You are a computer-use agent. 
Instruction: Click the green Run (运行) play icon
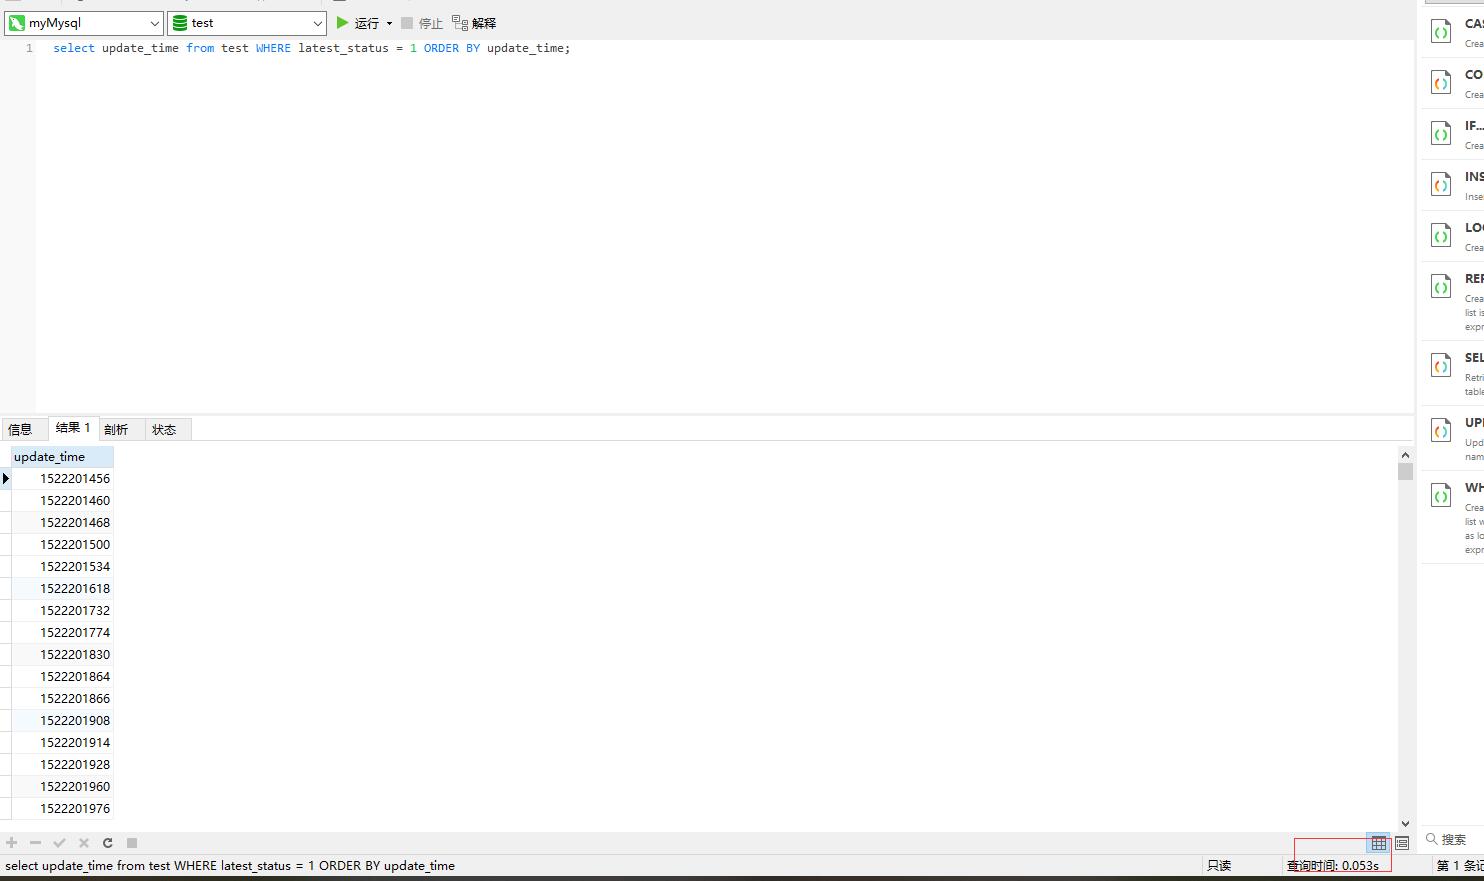(x=342, y=22)
